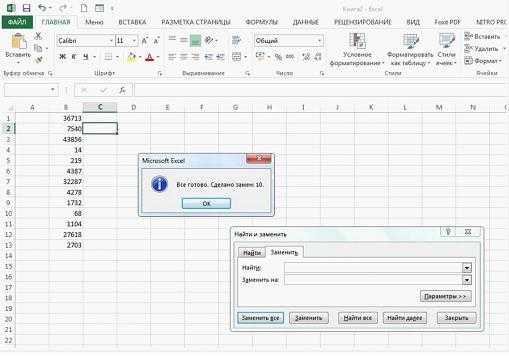
Task: Click the Borders icon in font group
Action: [108, 57]
